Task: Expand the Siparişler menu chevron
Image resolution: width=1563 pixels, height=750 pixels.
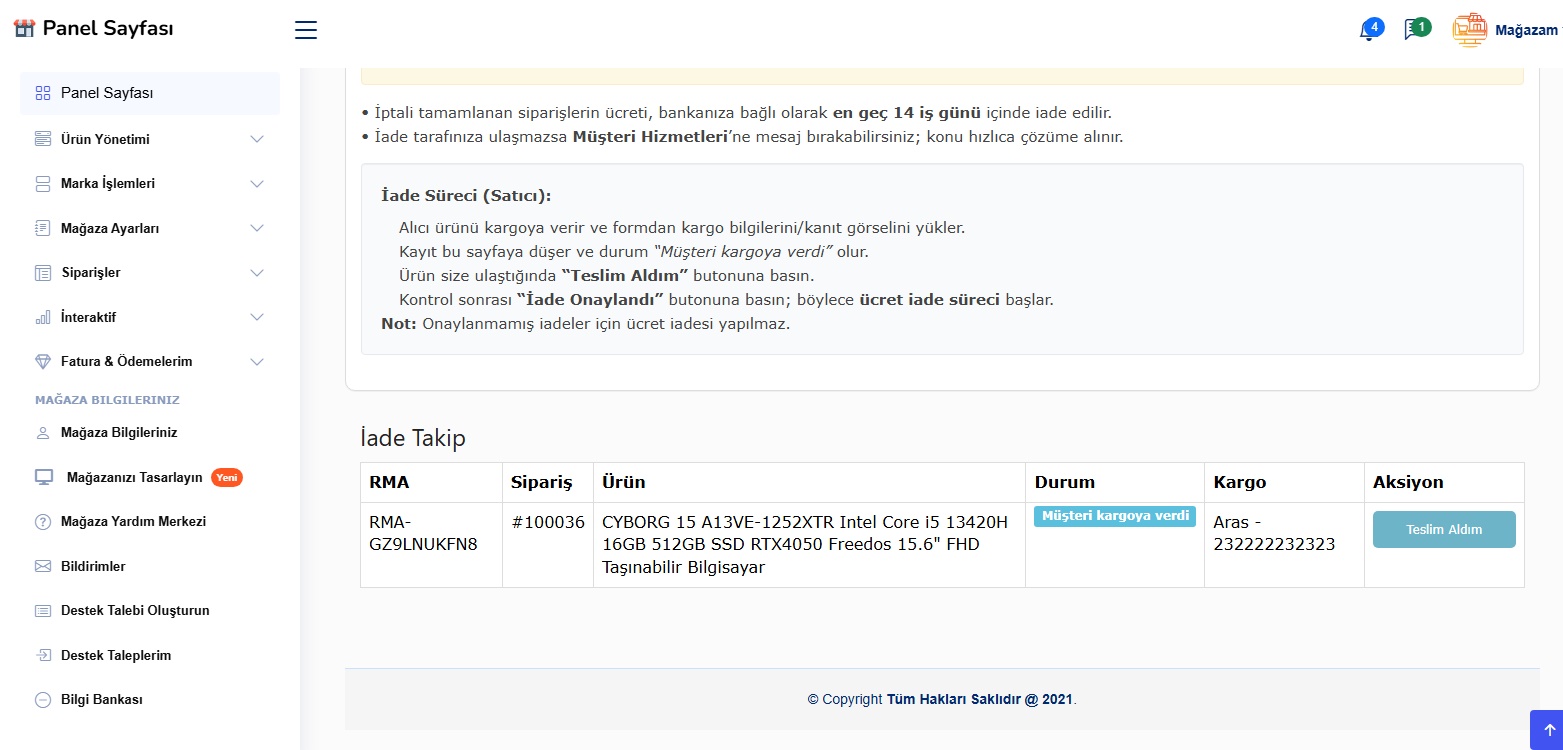Action: (x=257, y=273)
